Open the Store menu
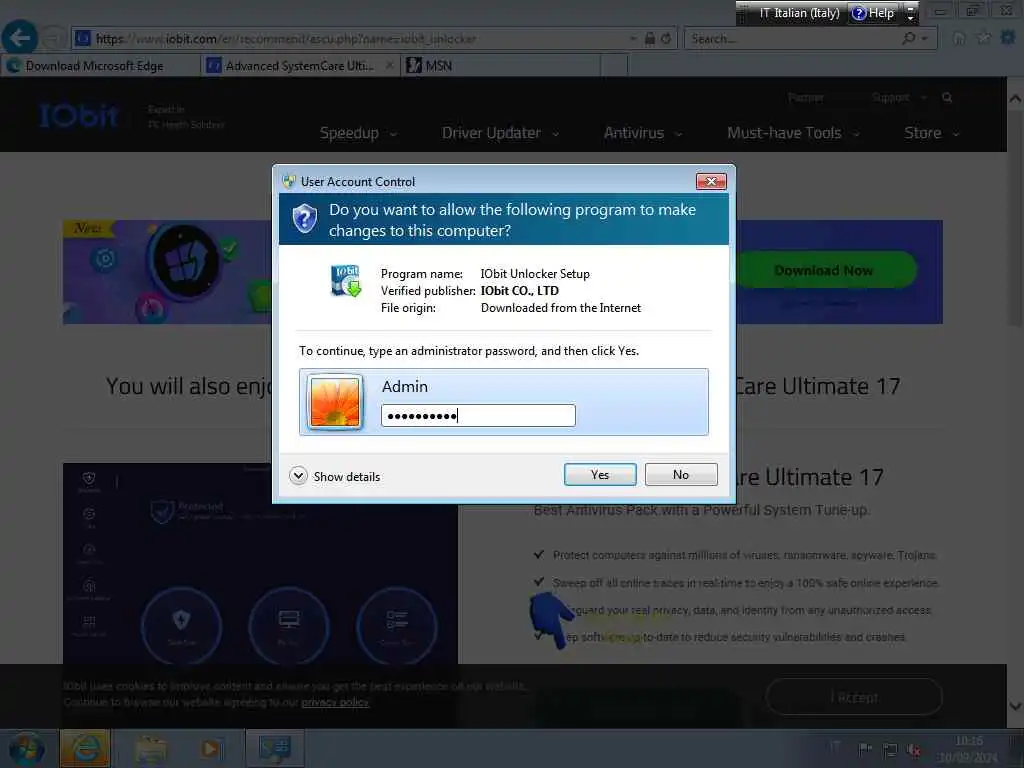The width and height of the screenshot is (1024, 768). pyautogui.click(x=931, y=133)
